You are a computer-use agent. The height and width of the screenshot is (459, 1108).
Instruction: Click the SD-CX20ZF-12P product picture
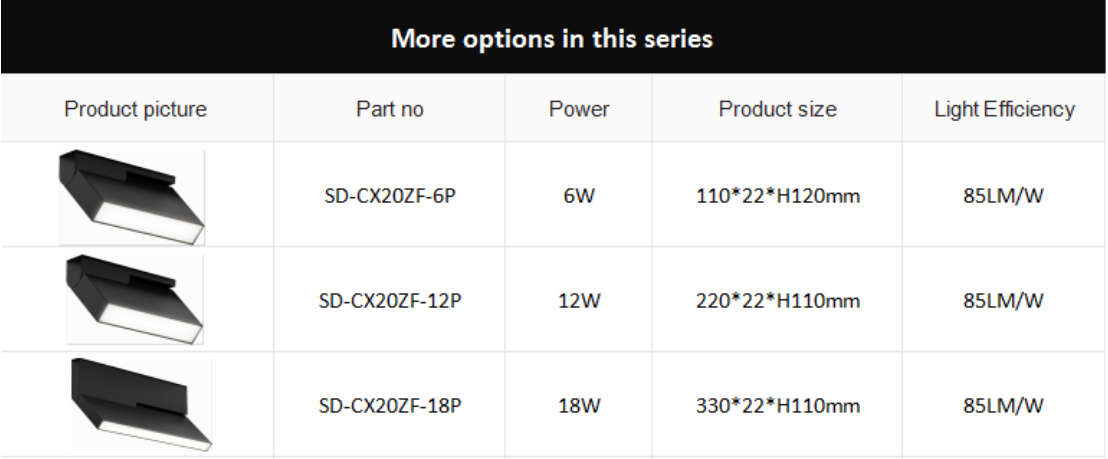(x=134, y=299)
